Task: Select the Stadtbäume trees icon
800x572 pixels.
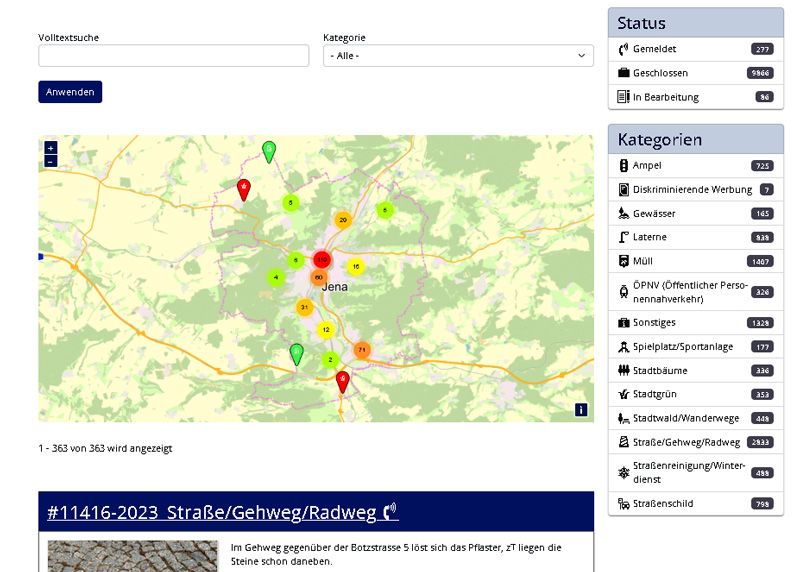Action: 623,370
